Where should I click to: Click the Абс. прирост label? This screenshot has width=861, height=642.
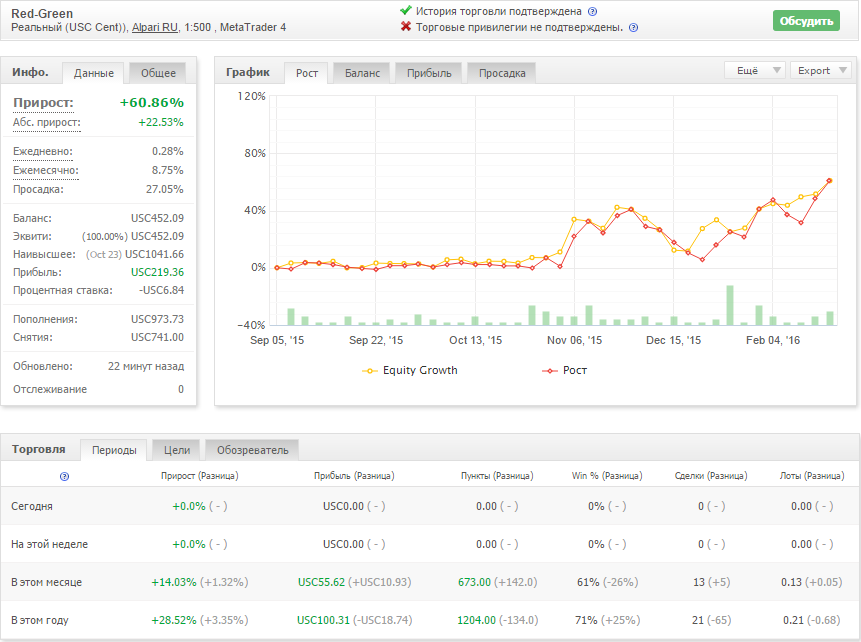[x=47, y=122]
